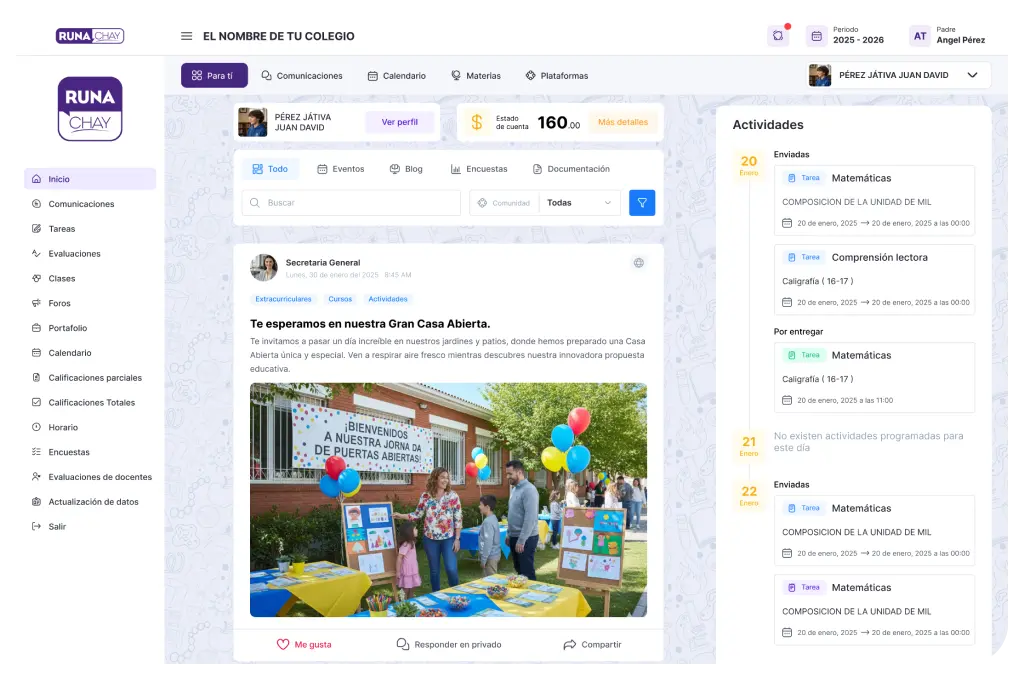Like the post with Me gusta heart
The width and height of the screenshot is (1024, 680).
click(x=304, y=644)
